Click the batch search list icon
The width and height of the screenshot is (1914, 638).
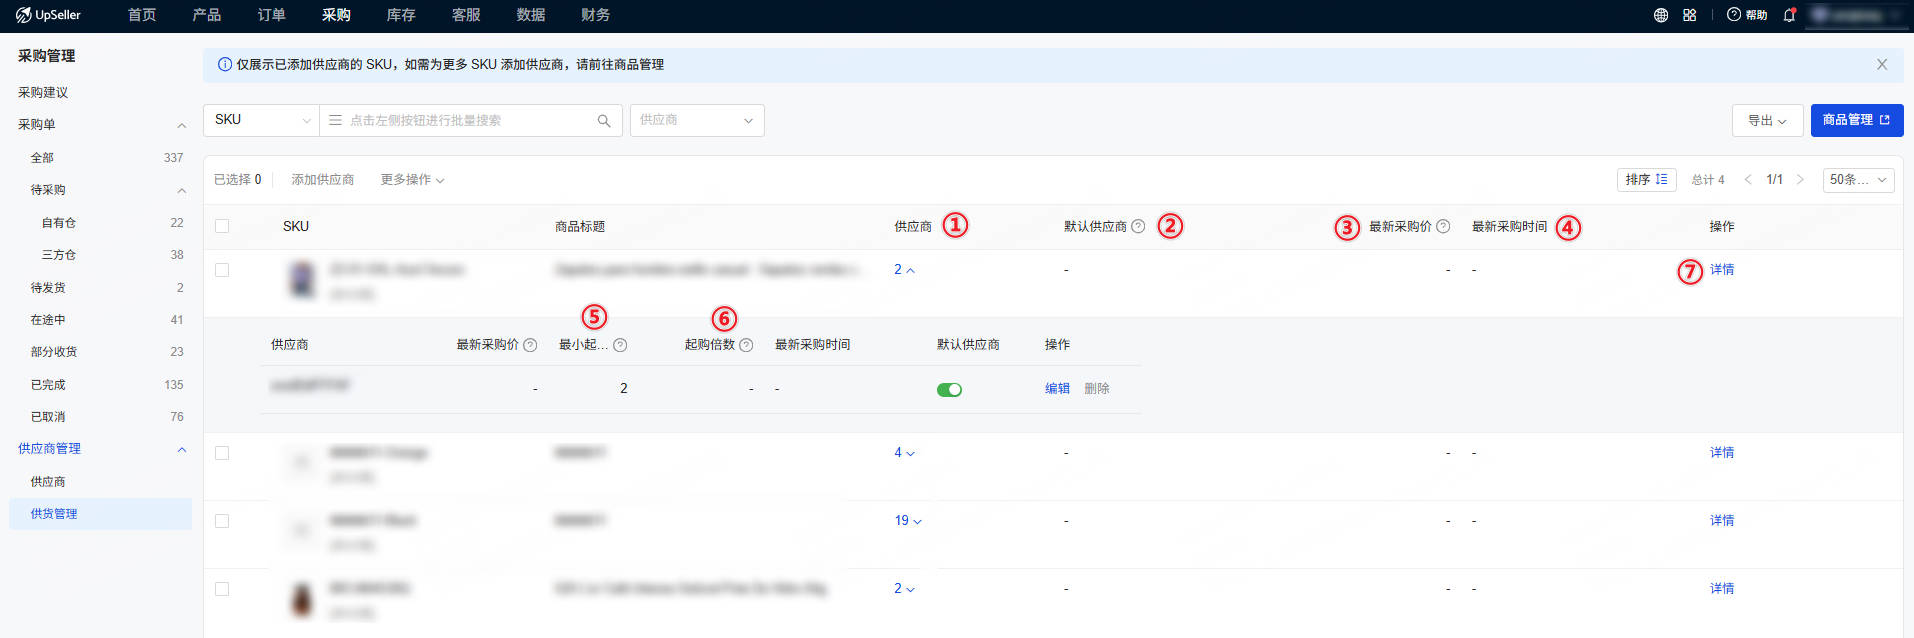coord(336,120)
